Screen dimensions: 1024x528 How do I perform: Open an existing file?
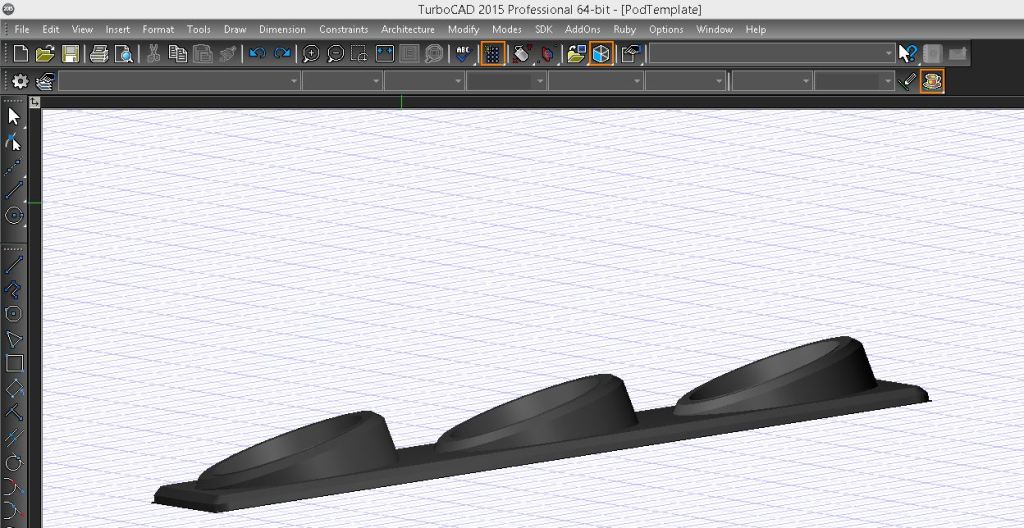[45, 54]
